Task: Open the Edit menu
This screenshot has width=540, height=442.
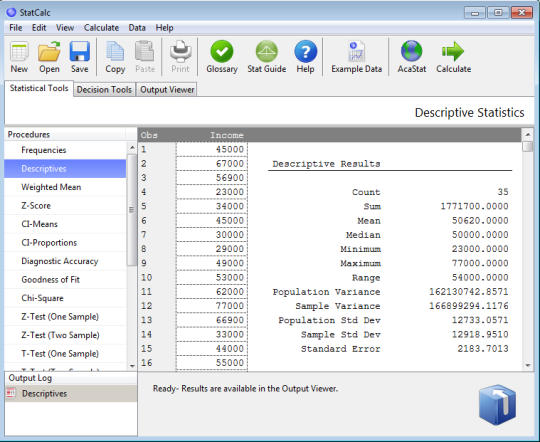Action: (39, 28)
